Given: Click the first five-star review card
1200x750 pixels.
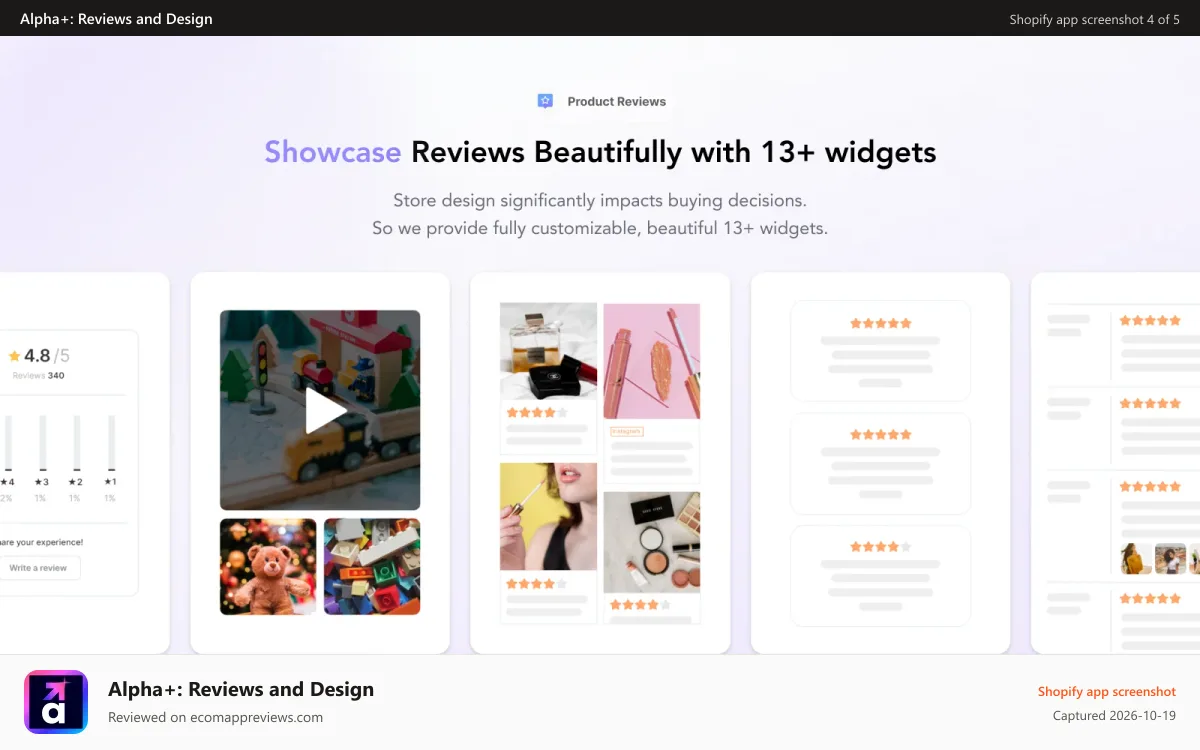Looking at the screenshot, I should coord(880,351).
